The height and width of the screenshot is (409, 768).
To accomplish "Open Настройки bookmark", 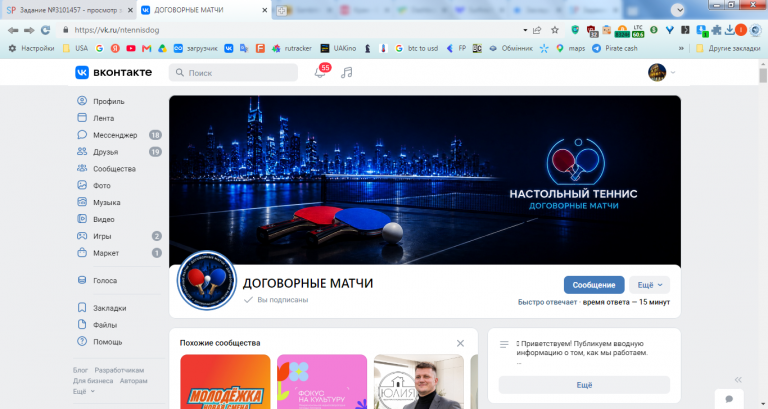I will click(x=31, y=48).
